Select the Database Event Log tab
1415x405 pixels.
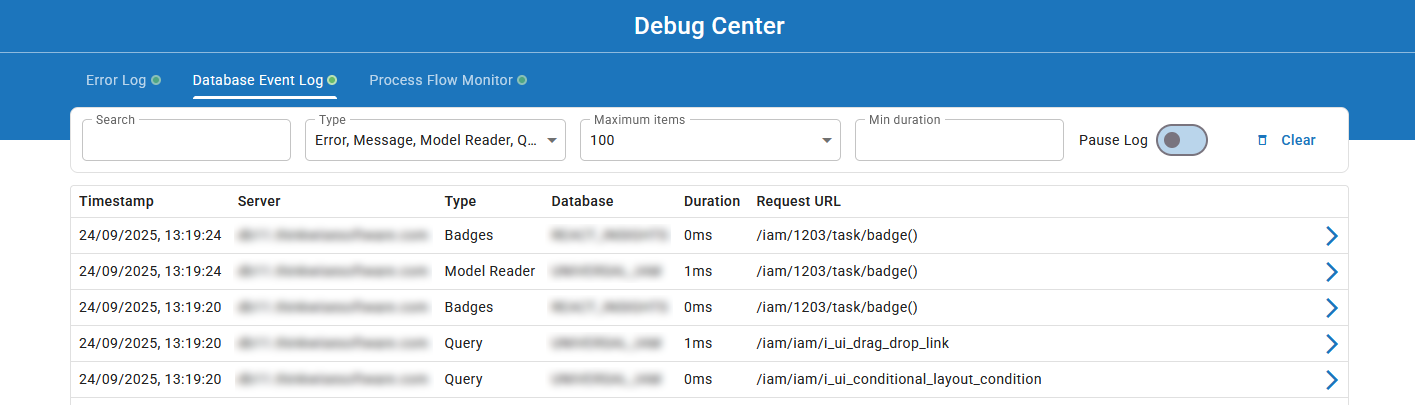point(257,80)
